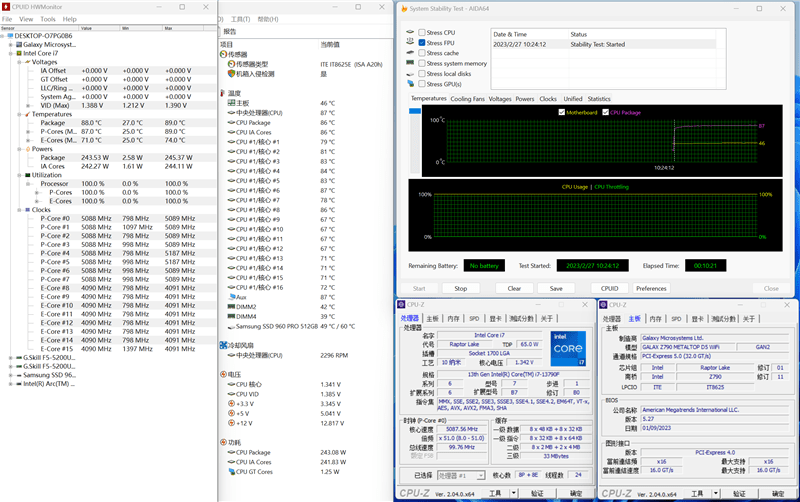Expand the P-Cores (Max) temperature row
800x502 pixels.
pos(28,132)
